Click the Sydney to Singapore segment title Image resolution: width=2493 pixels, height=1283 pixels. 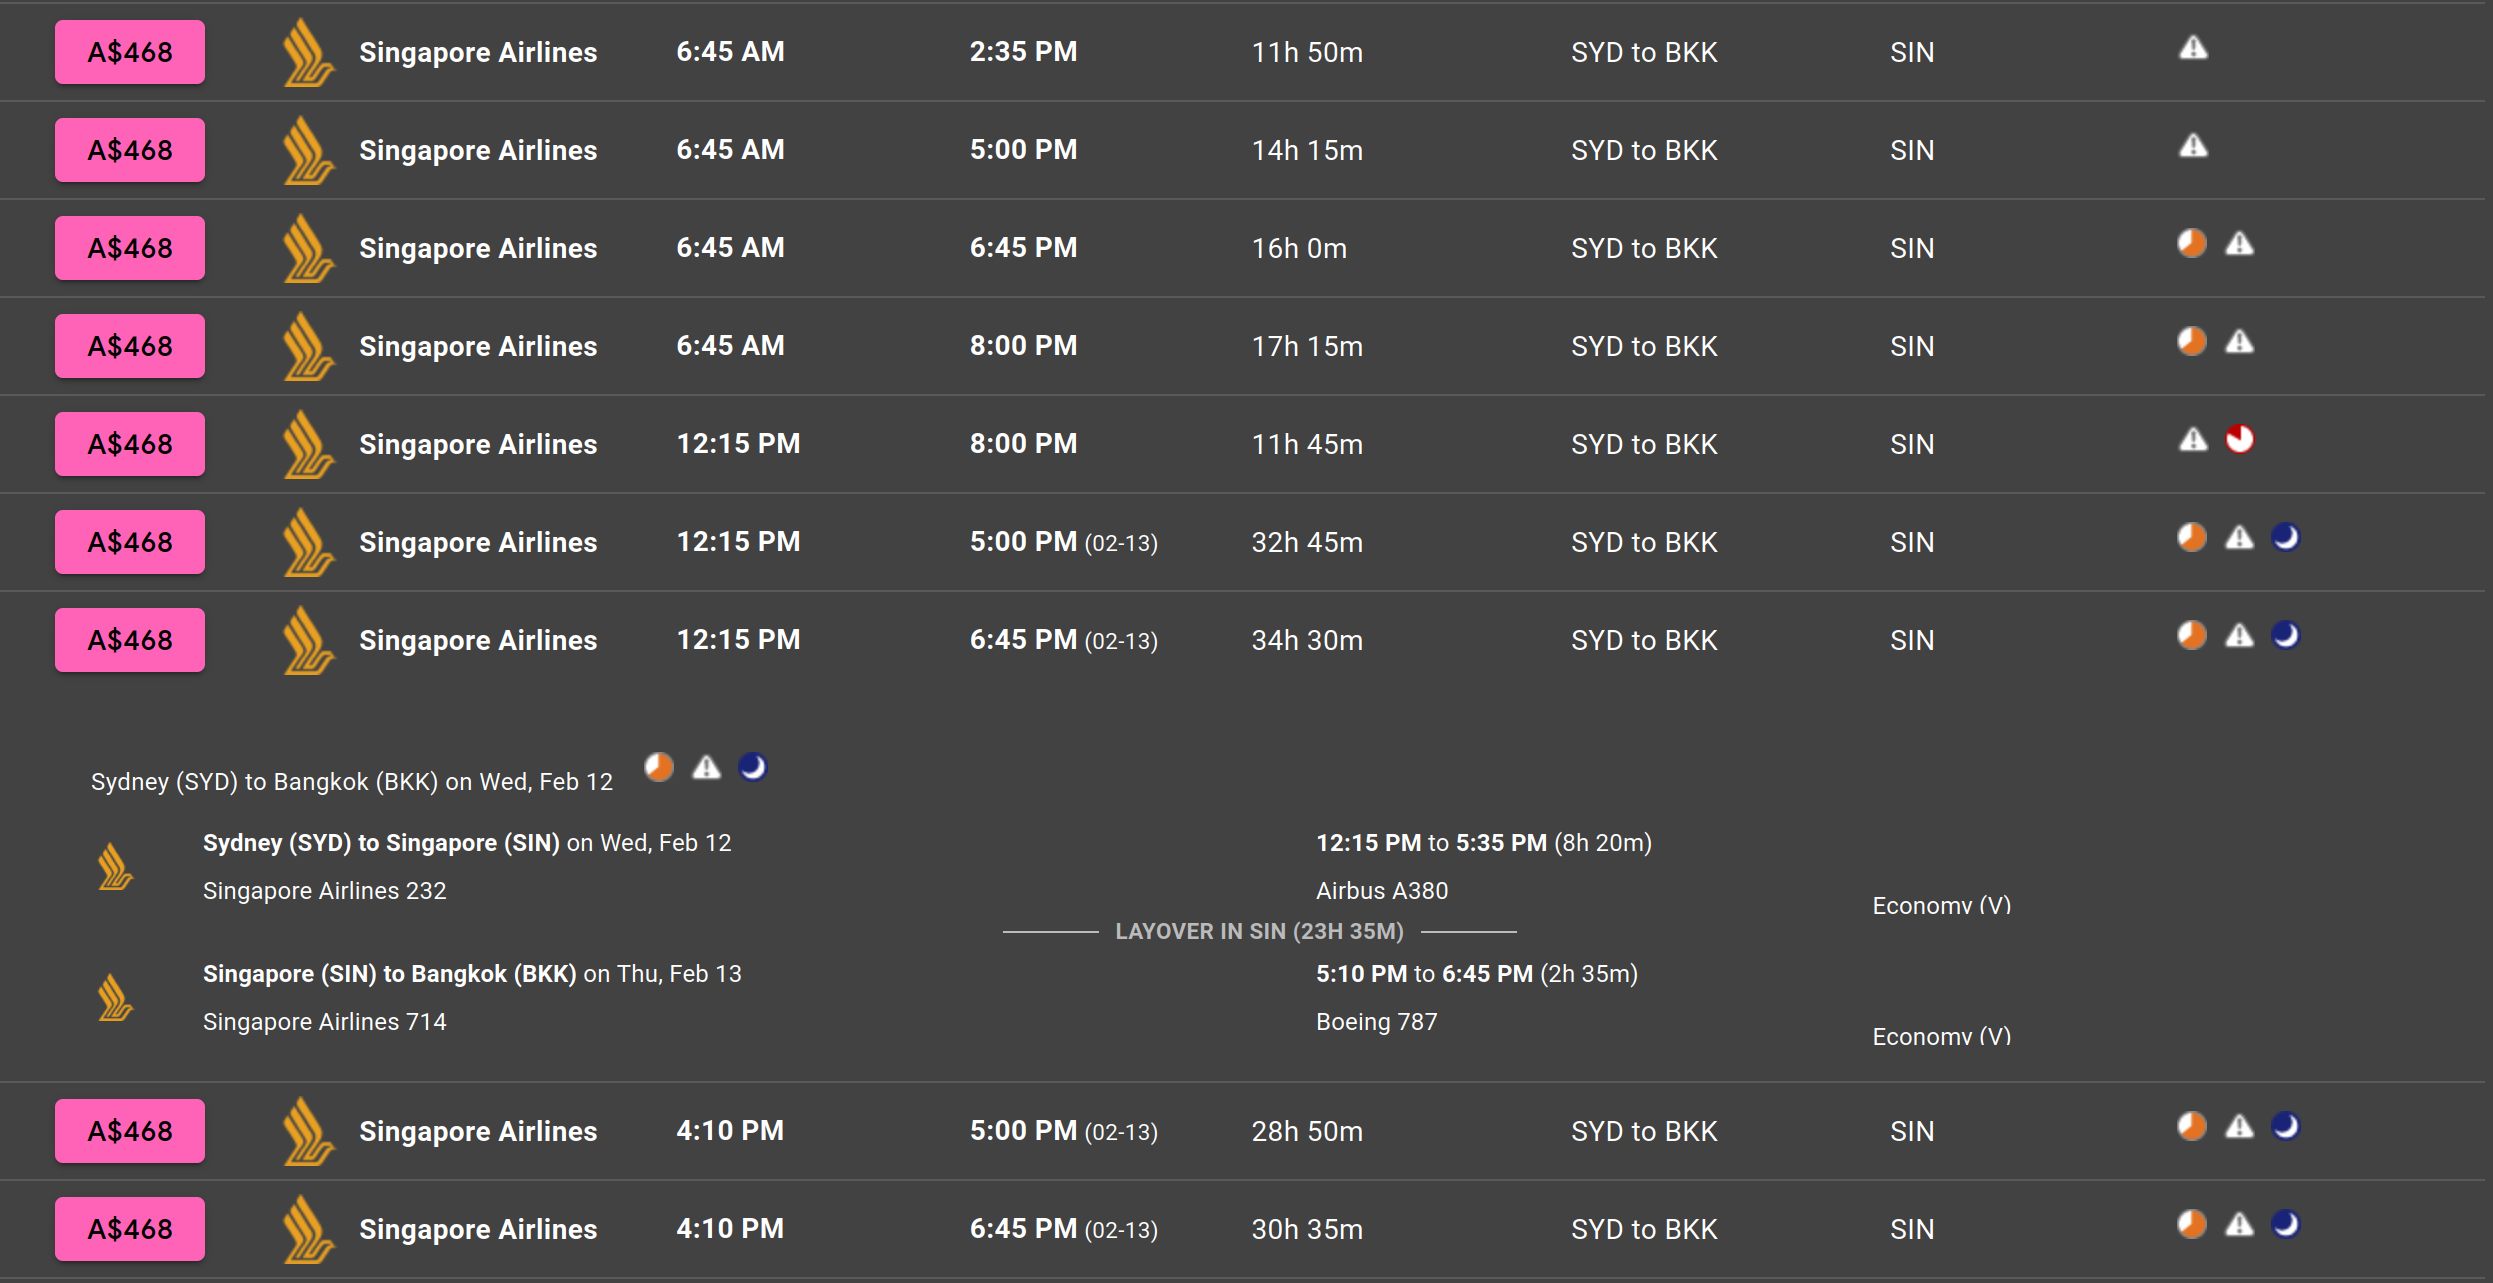pyautogui.click(x=381, y=843)
